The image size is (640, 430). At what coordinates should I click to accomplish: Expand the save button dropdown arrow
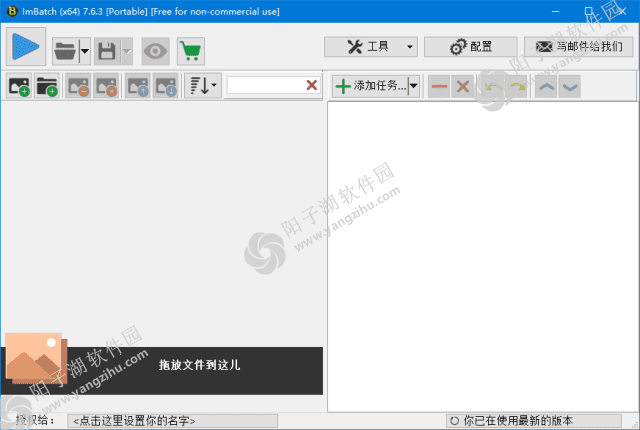pos(127,51)
